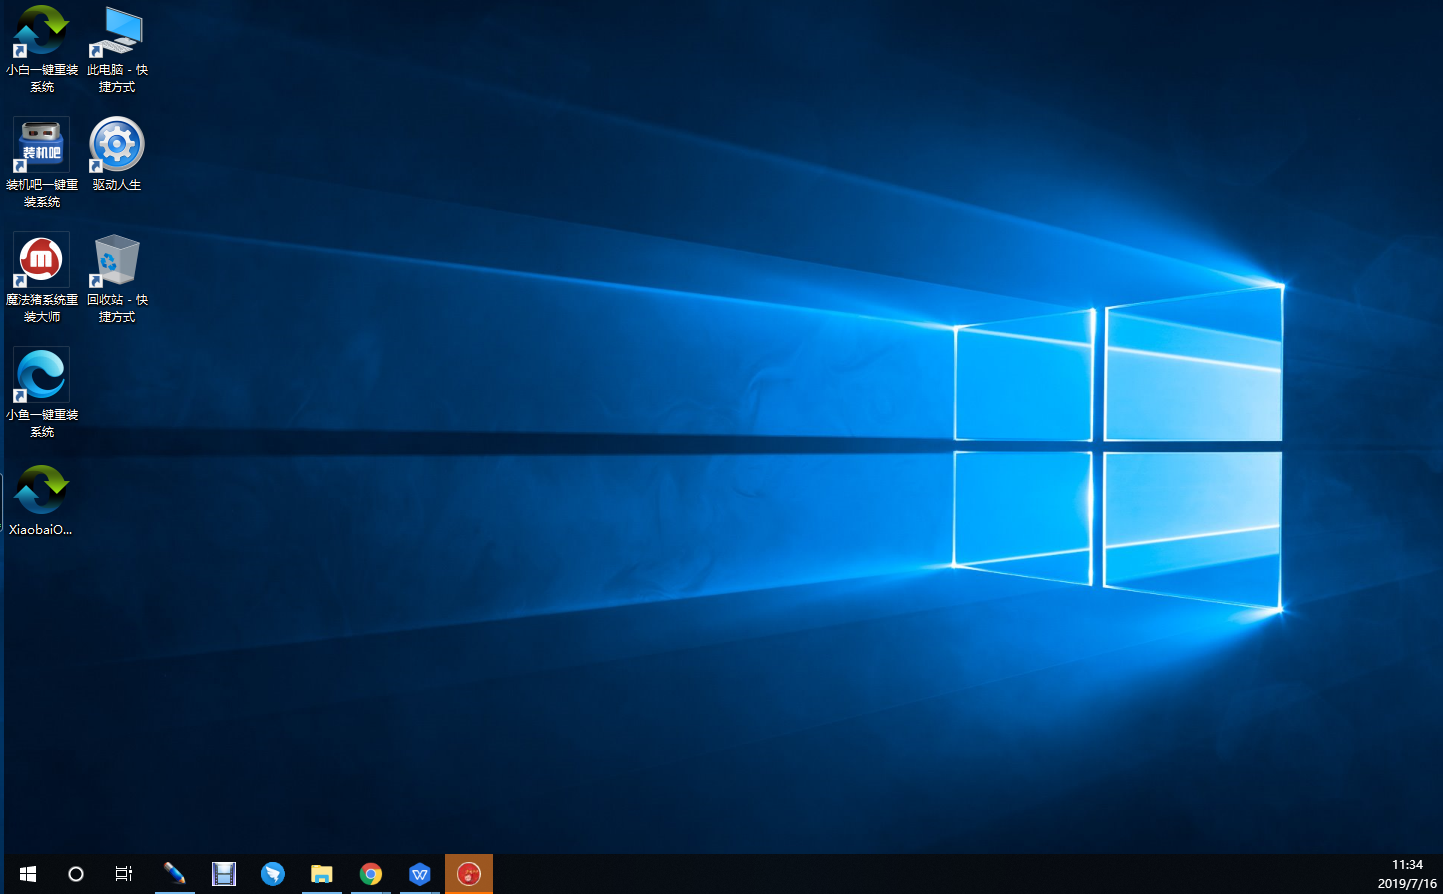The height and width of the screenshot is (894, 1443).
Task: Click the blue bird app in the taskbar
Action: 273,873
